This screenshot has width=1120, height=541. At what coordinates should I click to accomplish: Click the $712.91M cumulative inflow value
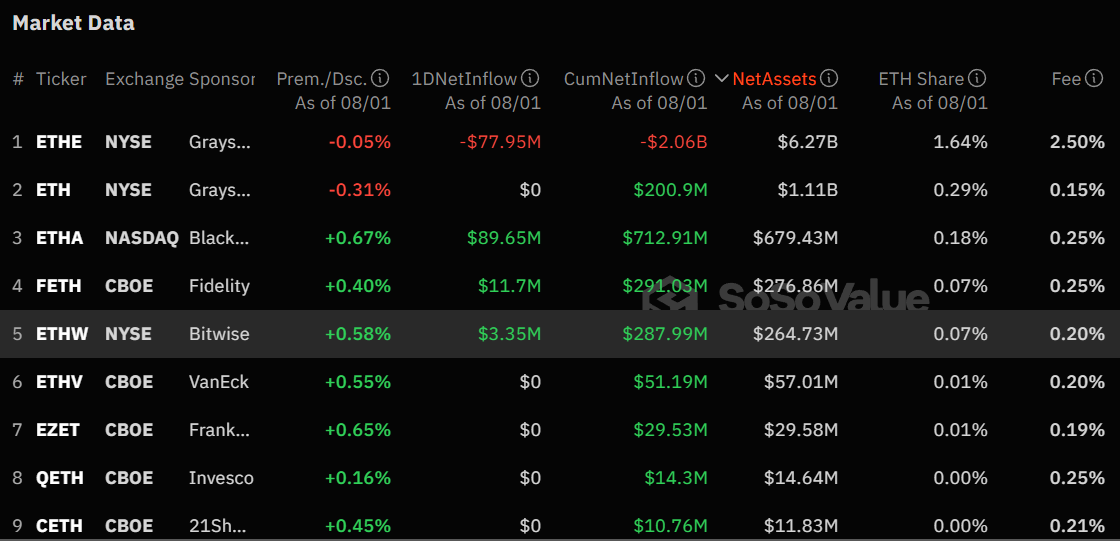tap(665, 237)
